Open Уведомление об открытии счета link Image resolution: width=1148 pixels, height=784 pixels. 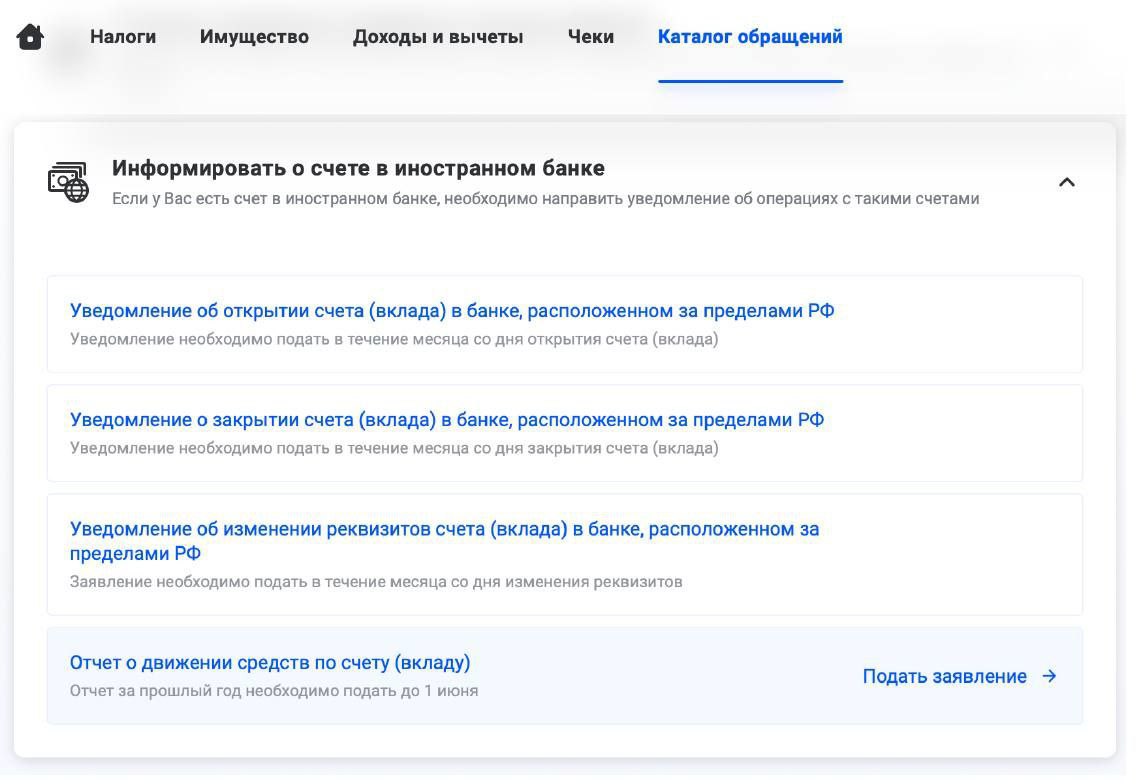coord(452,311)
